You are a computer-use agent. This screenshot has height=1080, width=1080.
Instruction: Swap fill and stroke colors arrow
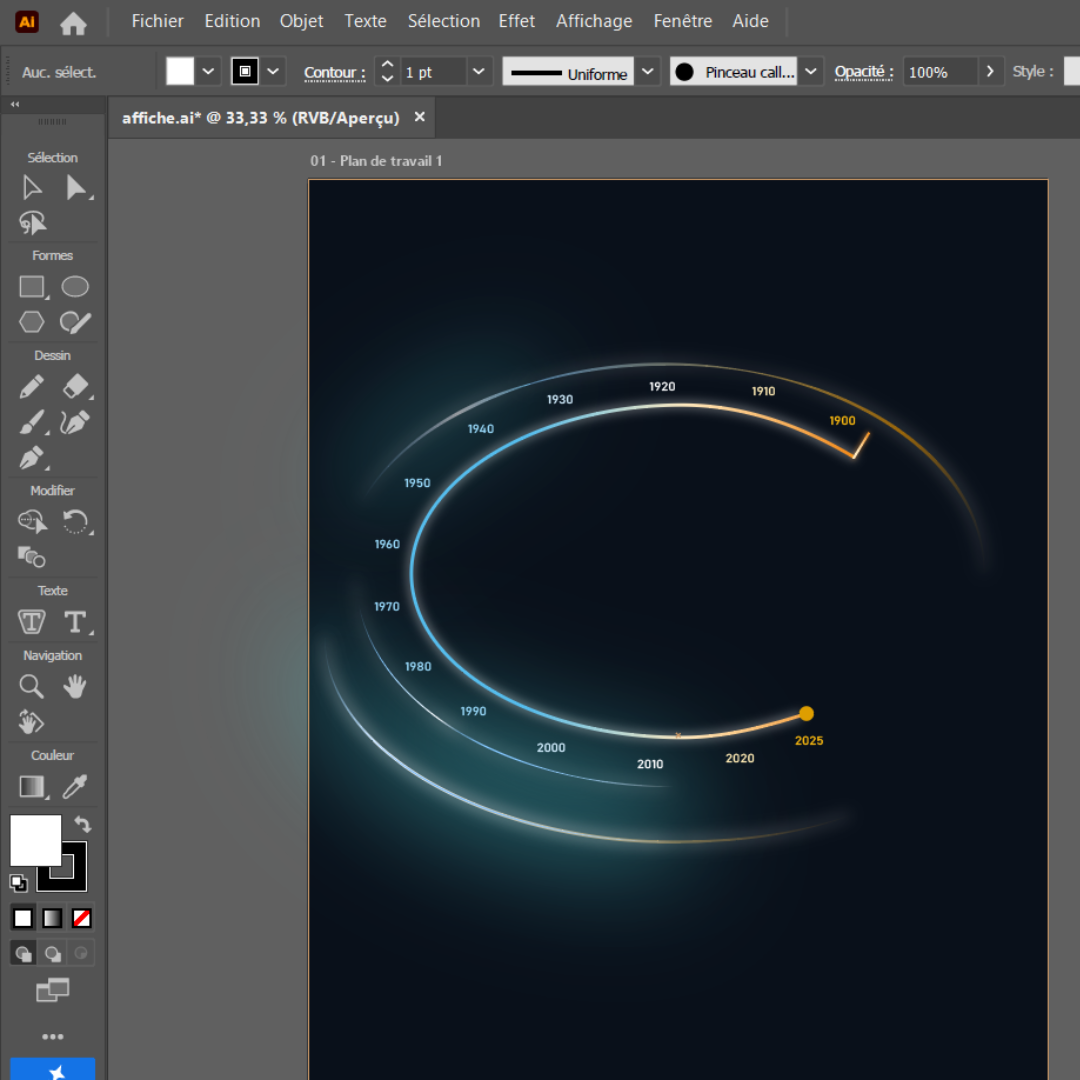tap(83, 825)
